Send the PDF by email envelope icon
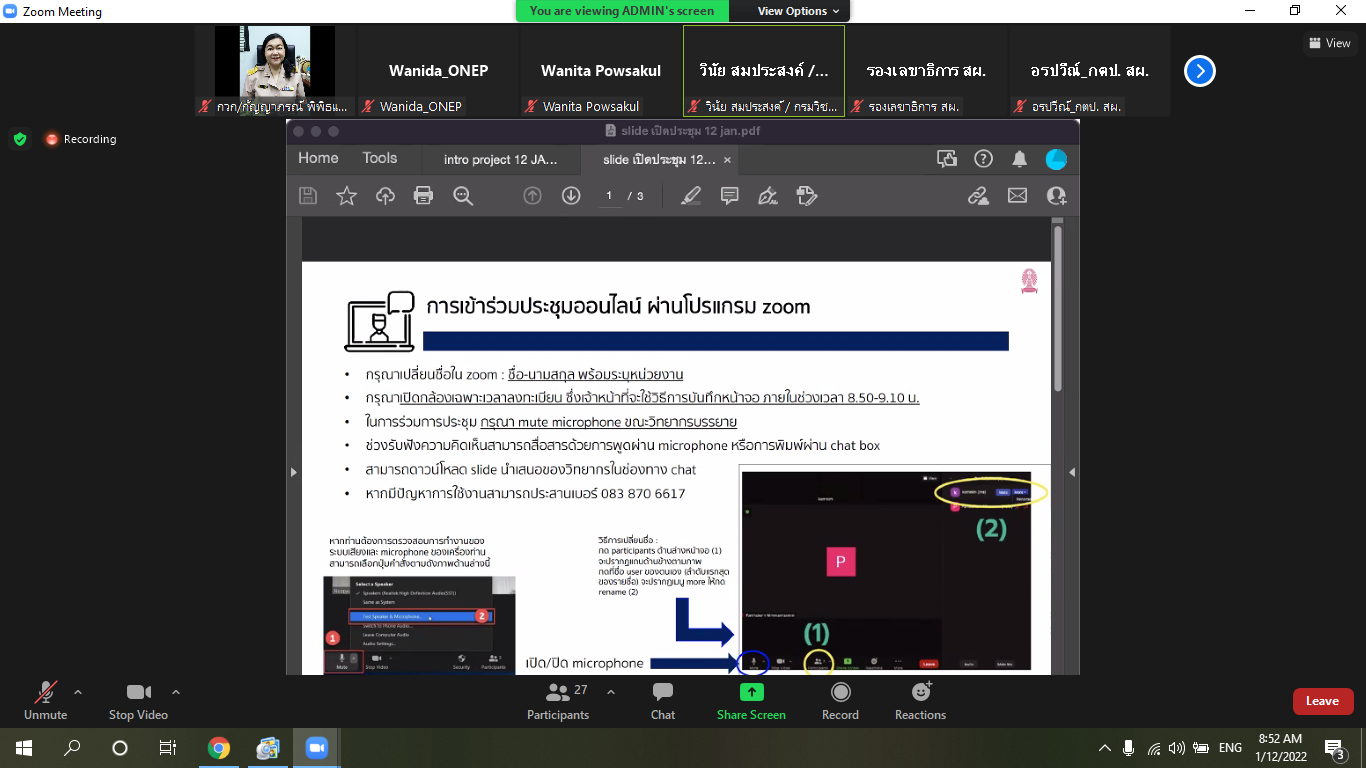The image size is (1366, 768). tap(1017, 196)
